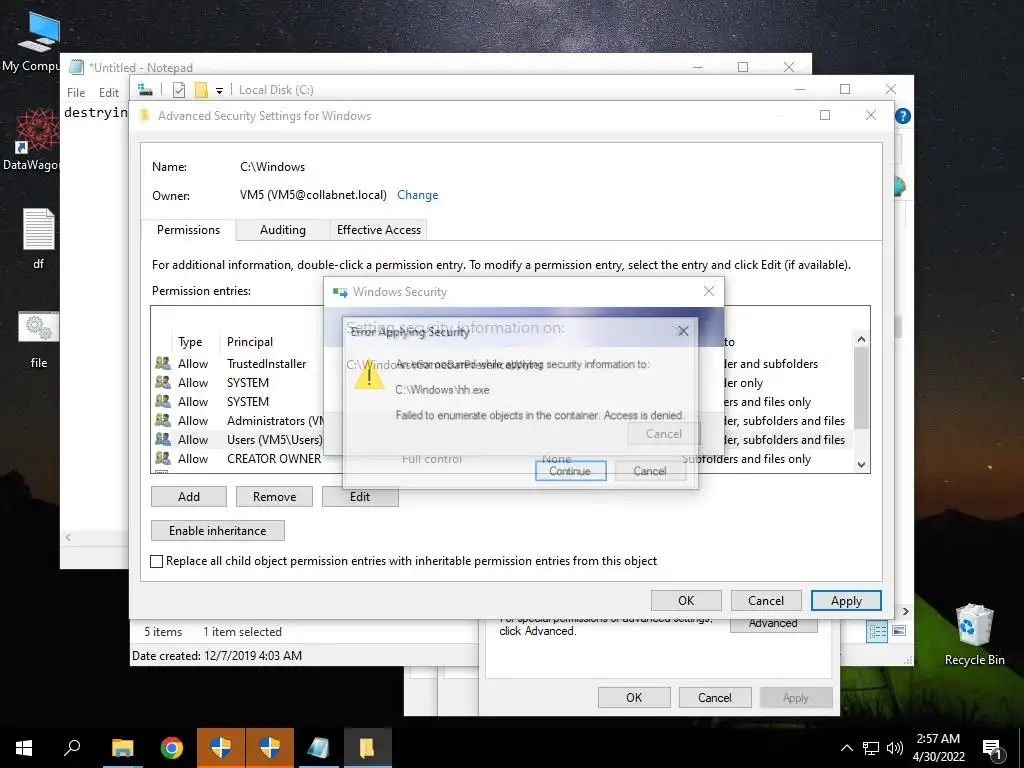Open File Explorer from taskbar
Screen dimensions: 1024x768
pyautogui.click(x=122, y=748)
